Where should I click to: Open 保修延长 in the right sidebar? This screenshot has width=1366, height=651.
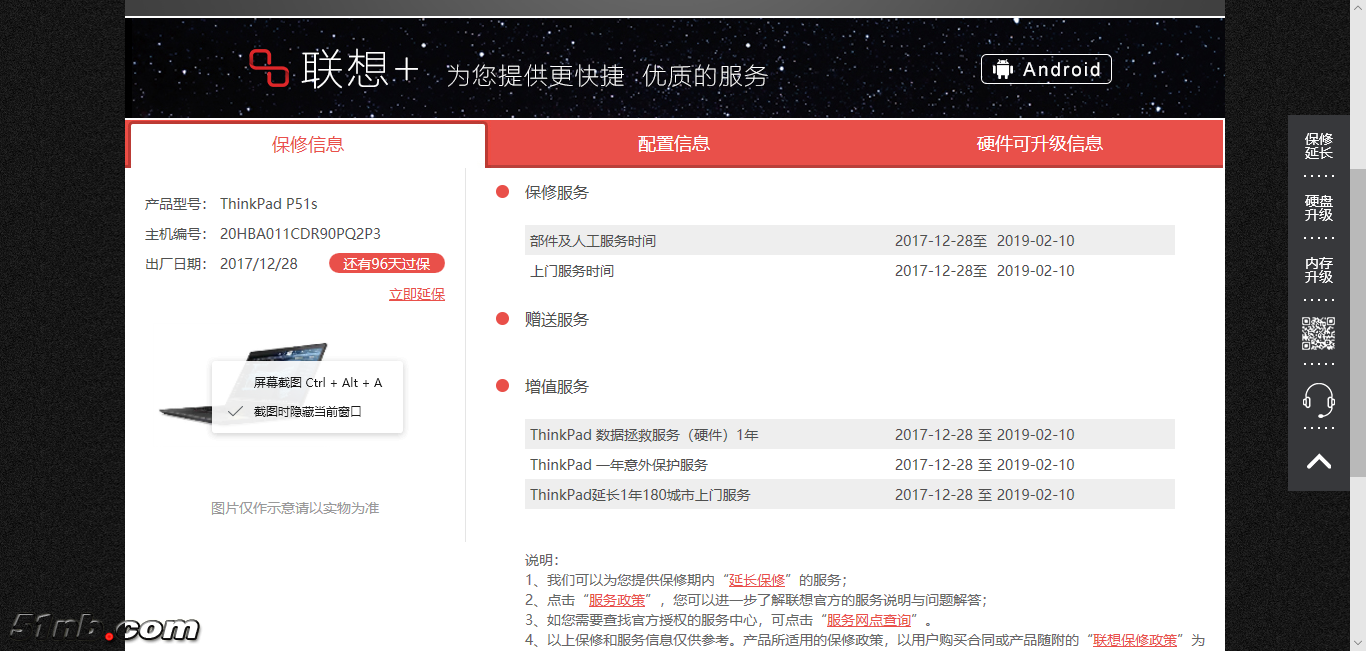[1318, 146]
